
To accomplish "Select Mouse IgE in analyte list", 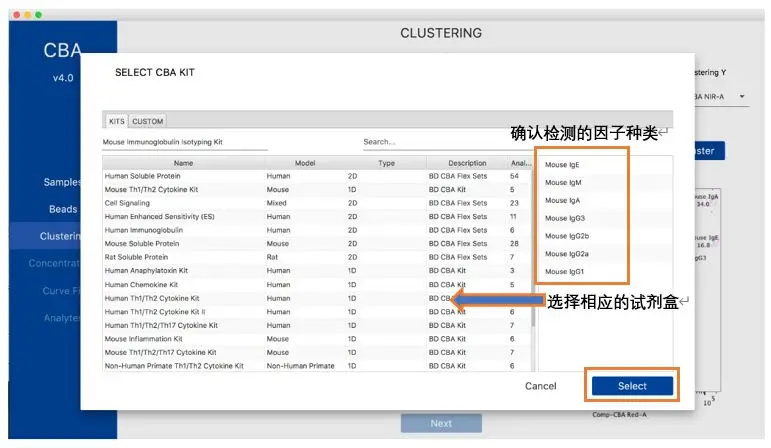I will coord(563,164).
